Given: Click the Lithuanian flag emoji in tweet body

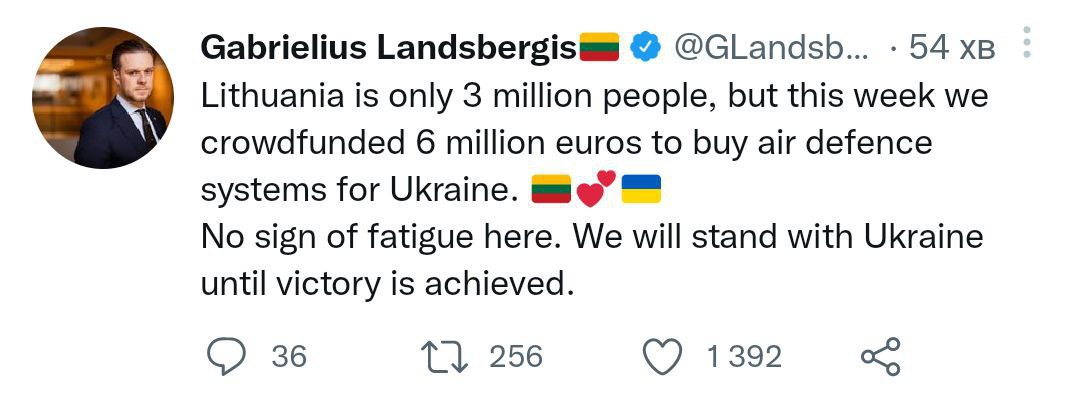Looking at the screenshot, I should (x=551, y=189).
